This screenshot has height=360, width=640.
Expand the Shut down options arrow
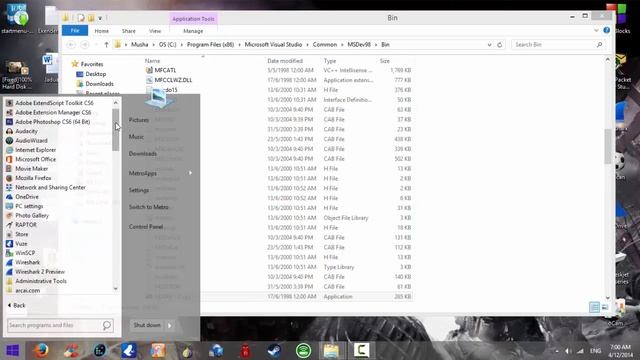coord(170,325)
